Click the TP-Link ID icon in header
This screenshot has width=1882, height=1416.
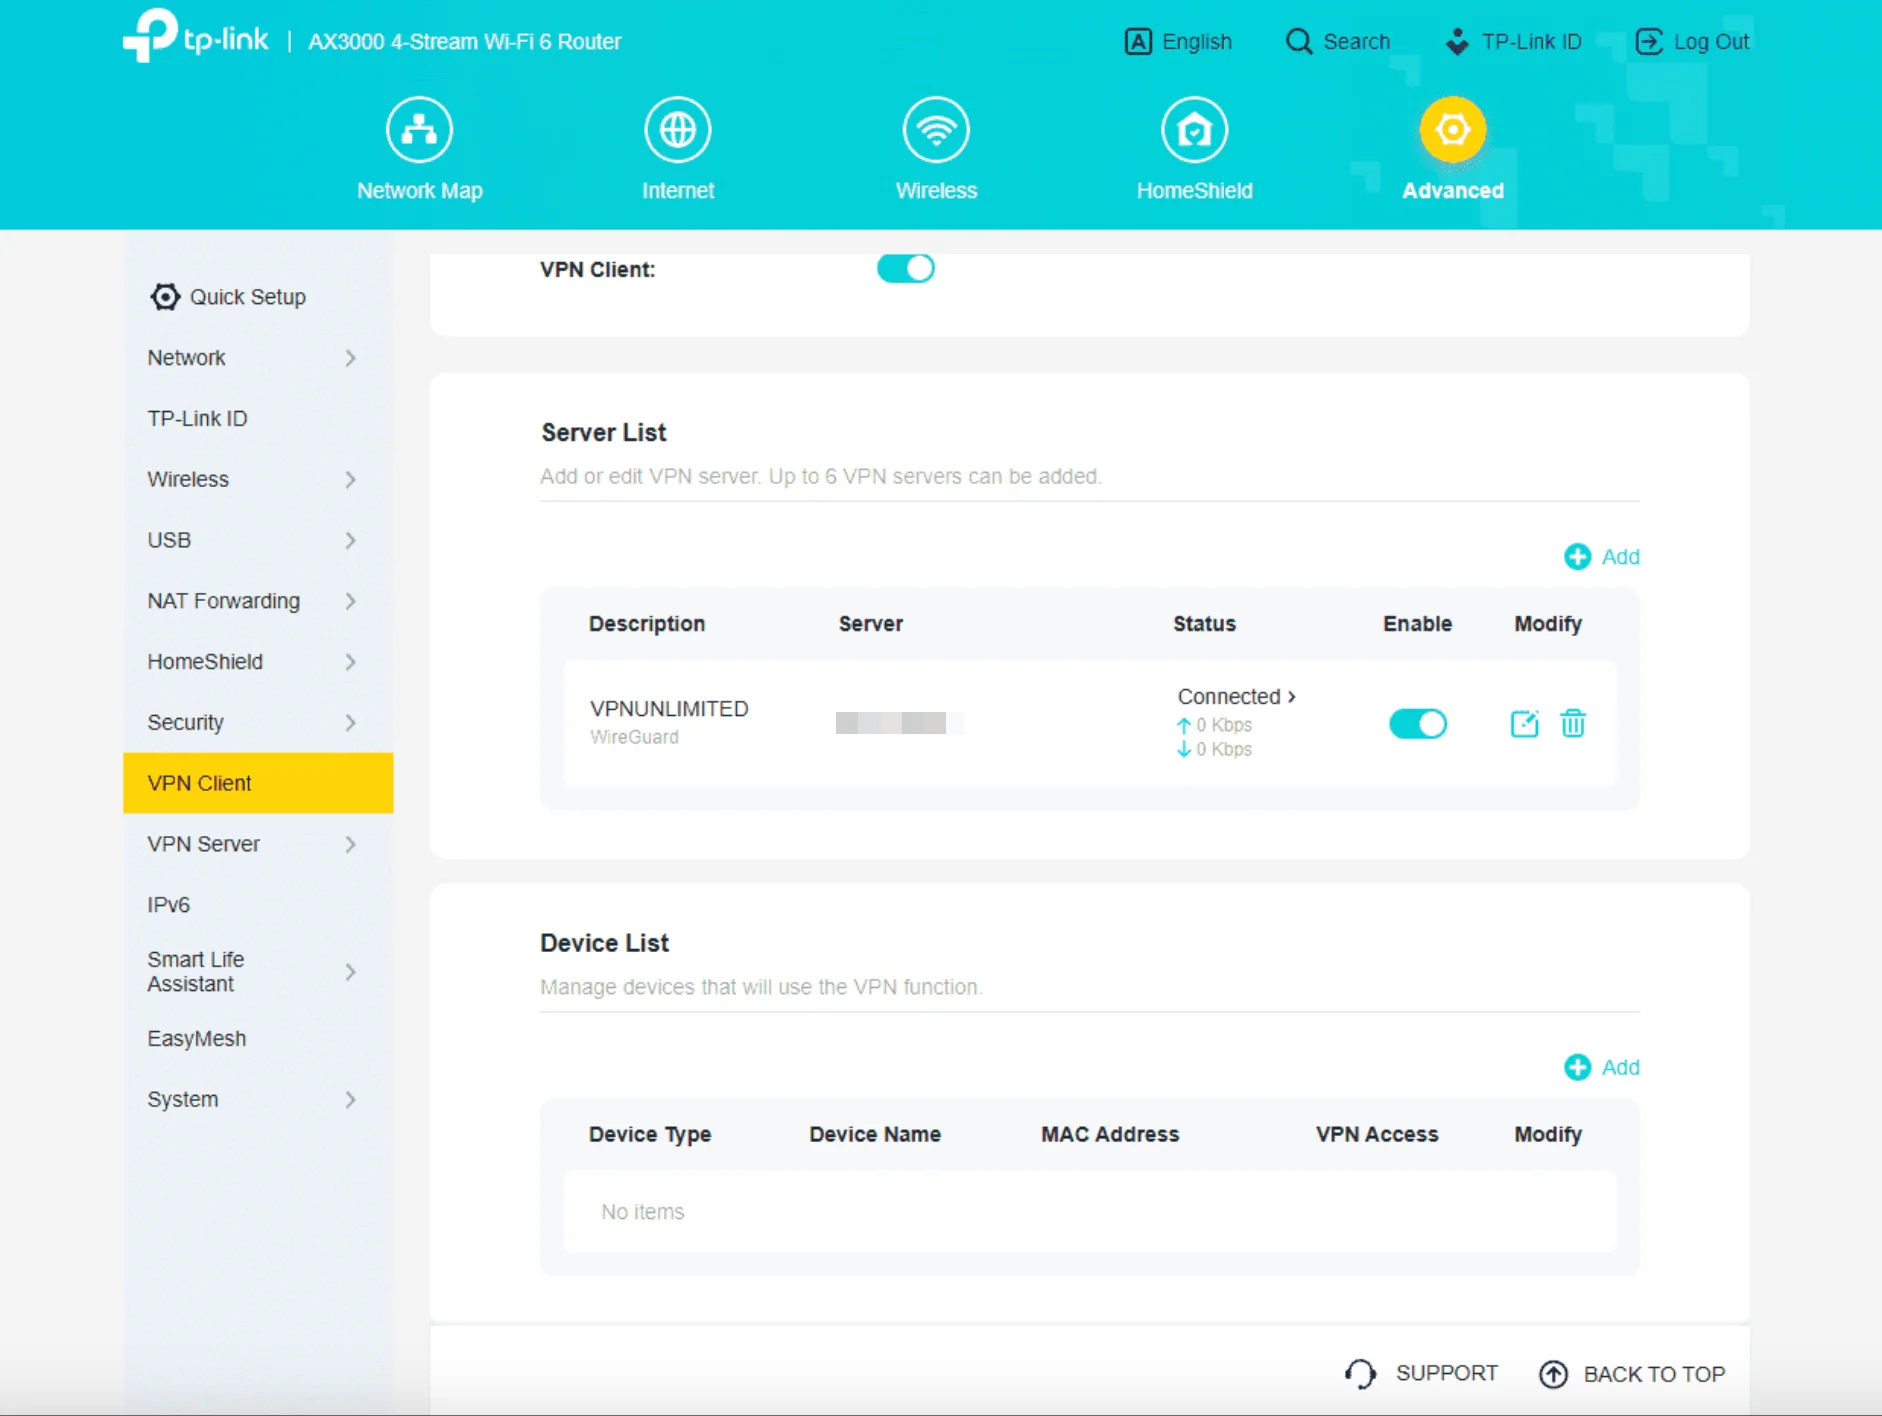click(1458, 42)
